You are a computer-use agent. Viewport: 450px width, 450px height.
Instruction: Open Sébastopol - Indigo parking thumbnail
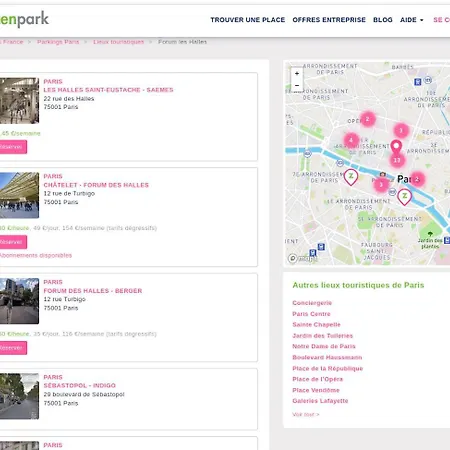point(19,396)
